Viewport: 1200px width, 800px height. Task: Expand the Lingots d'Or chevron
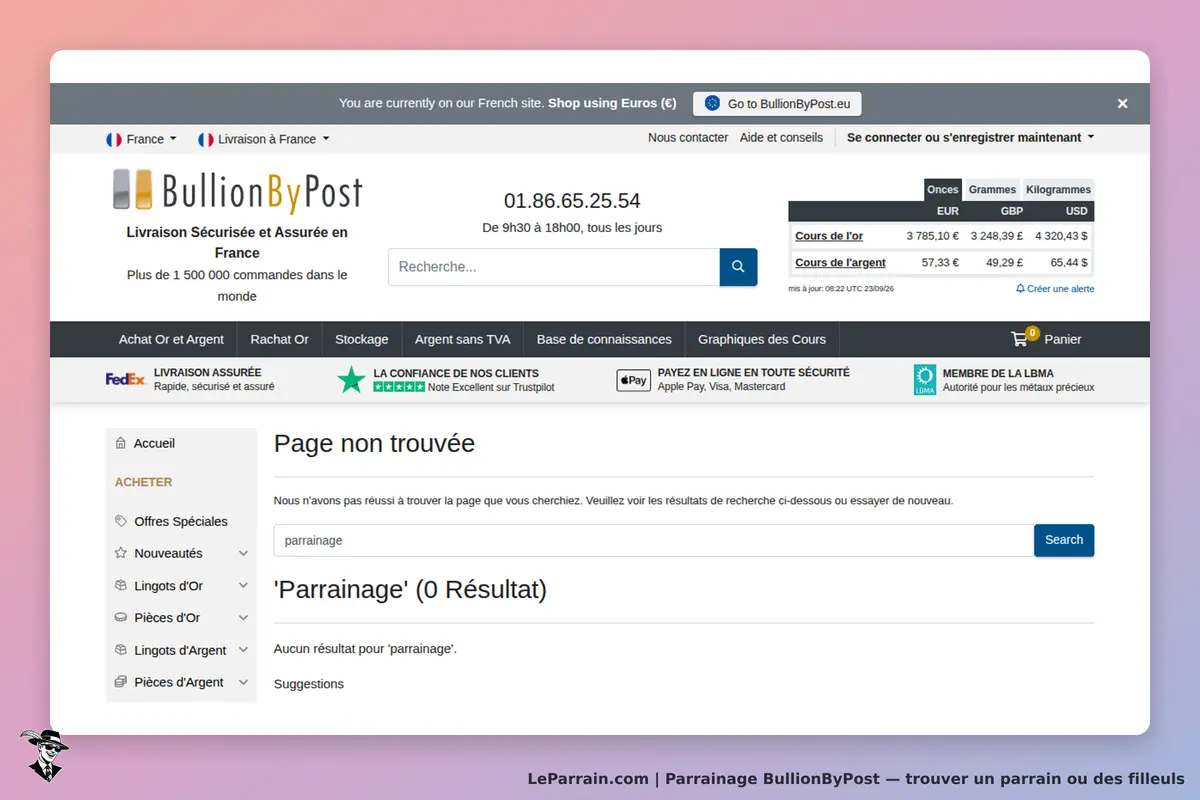243,585
